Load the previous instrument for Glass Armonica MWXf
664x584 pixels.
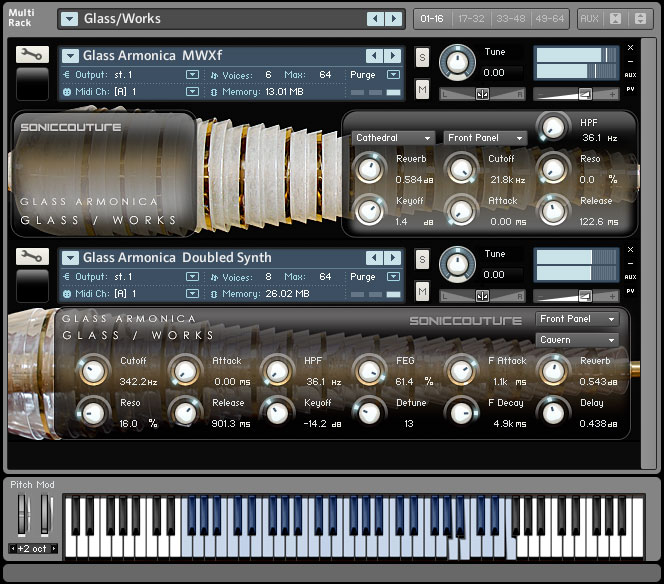[x=374, y=55]
